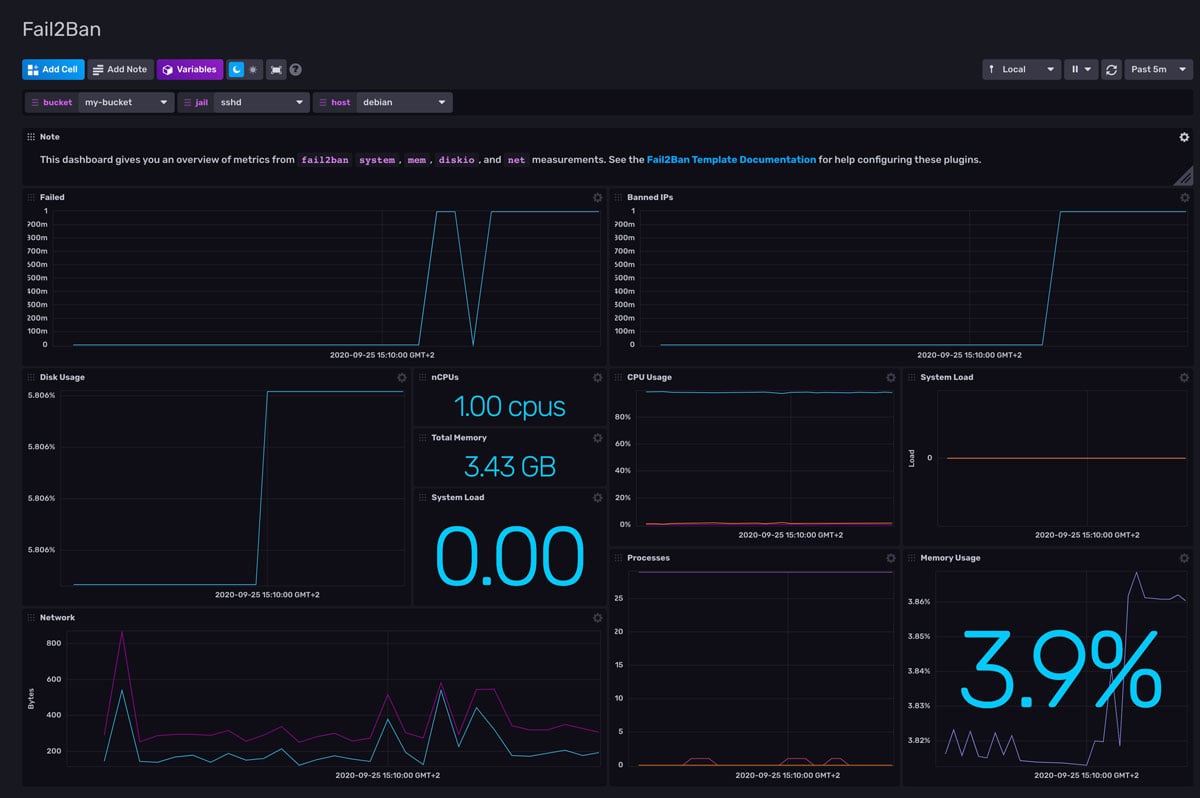The image size is (1200, 798).
Task: Pause dashboard auto-refresh
Action: [x=1073, y=69]
